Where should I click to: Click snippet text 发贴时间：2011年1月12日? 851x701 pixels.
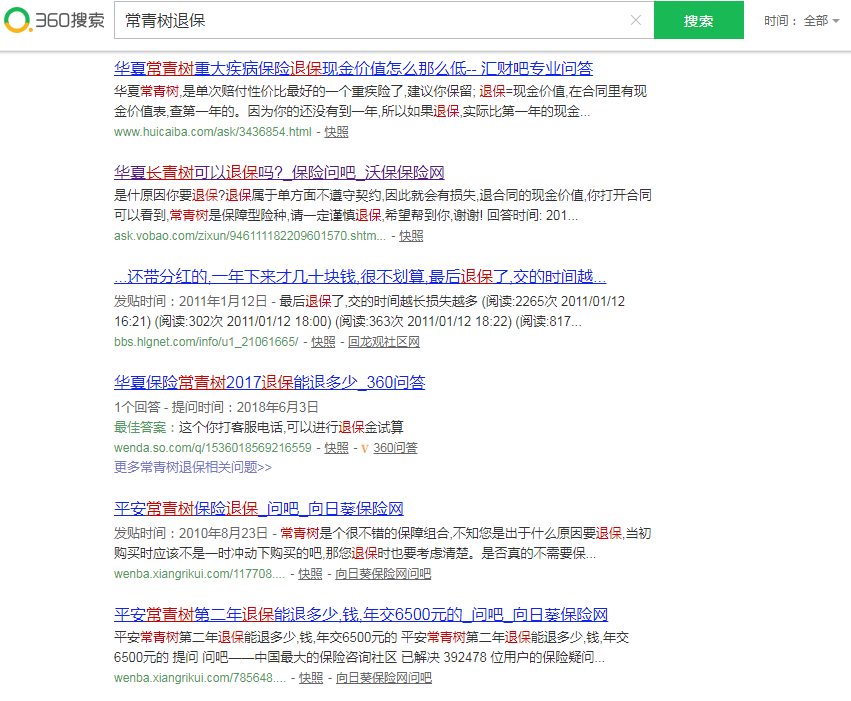click(x=190, y=301)
